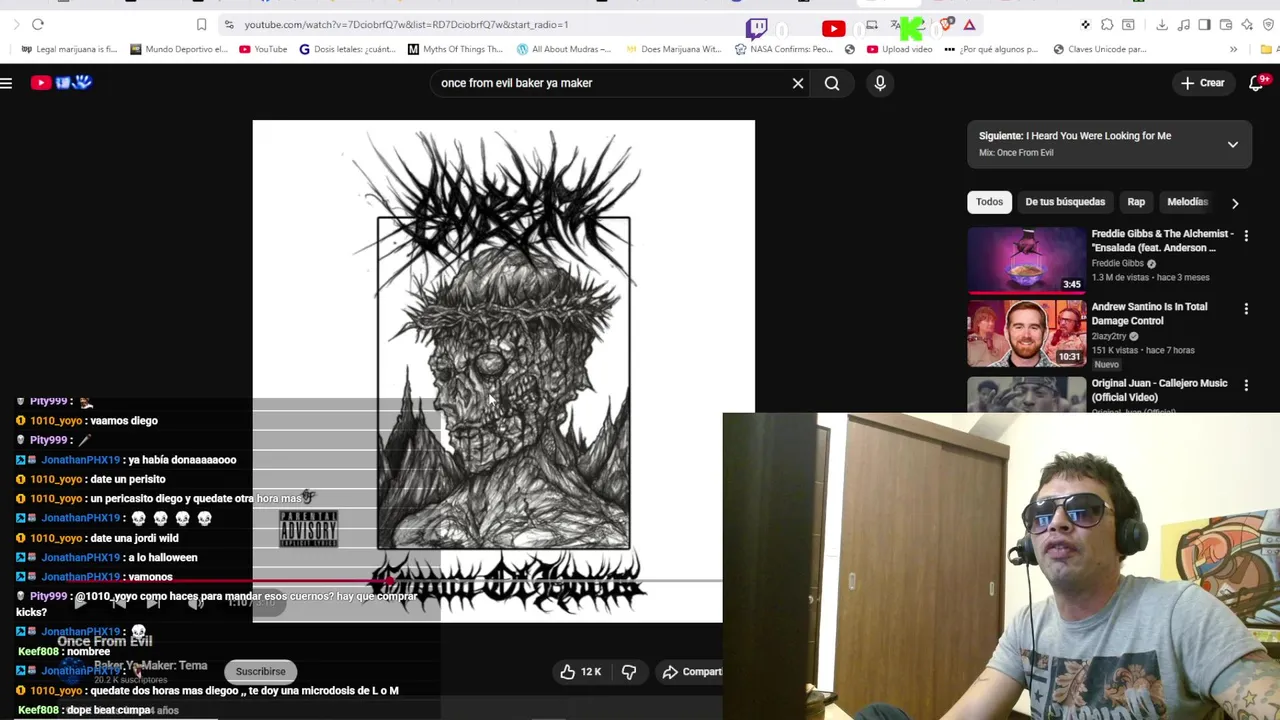
Task: Run search with the magnifier button
Action: point(832,83)
